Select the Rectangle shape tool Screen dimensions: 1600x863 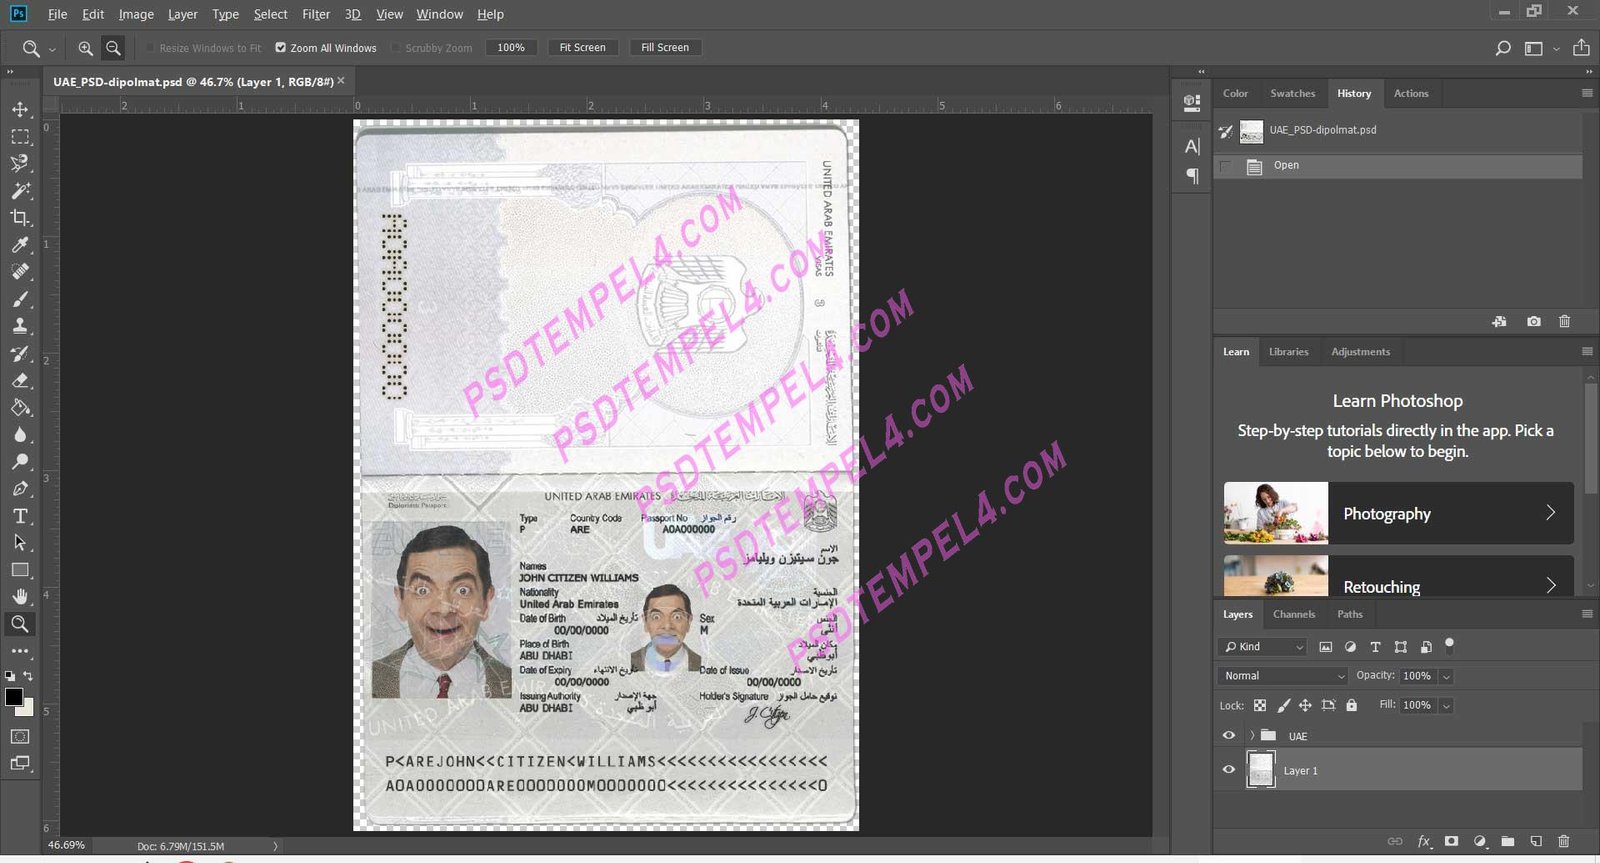(20, 570)
